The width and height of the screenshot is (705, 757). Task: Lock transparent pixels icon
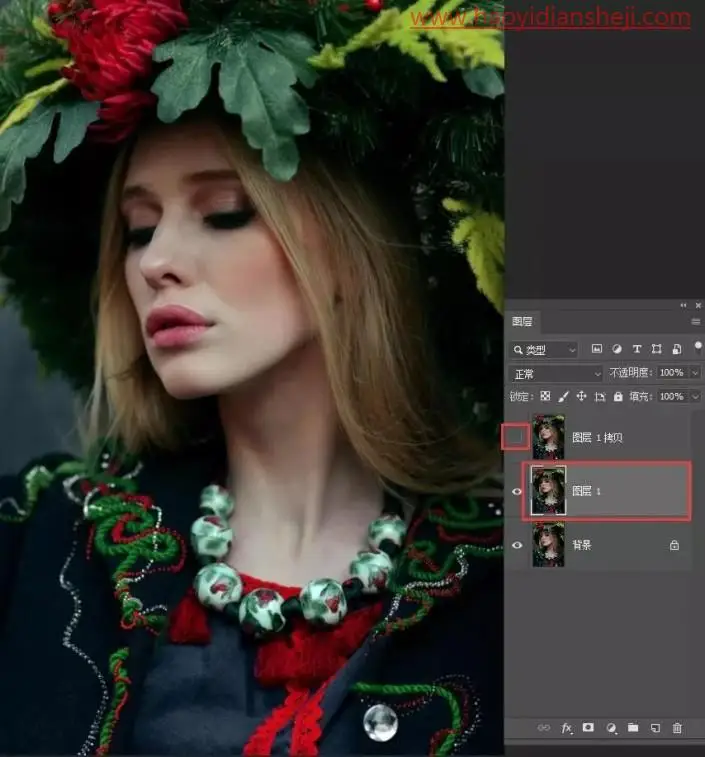click(545, 396)
